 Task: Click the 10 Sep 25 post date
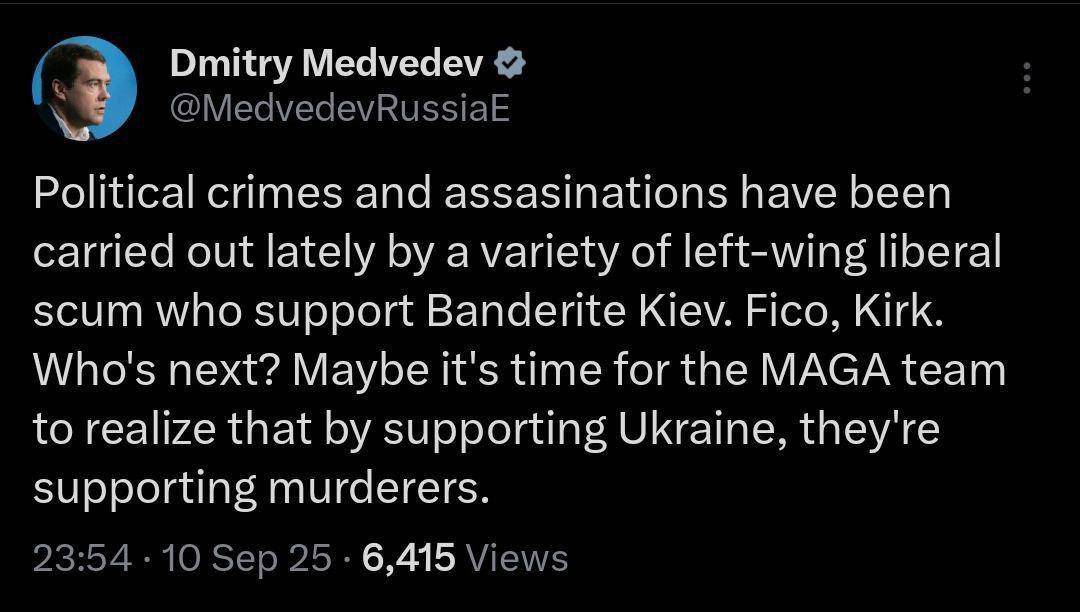[247, 558]
